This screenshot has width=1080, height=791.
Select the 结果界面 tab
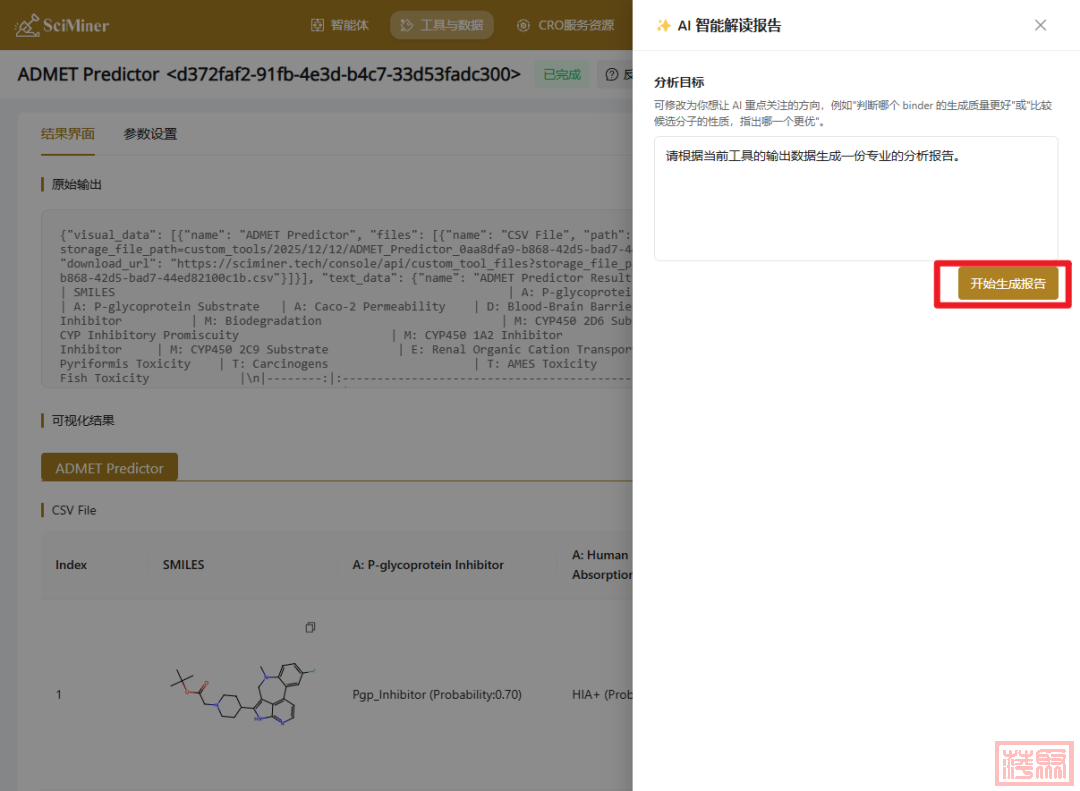(68, 134)
